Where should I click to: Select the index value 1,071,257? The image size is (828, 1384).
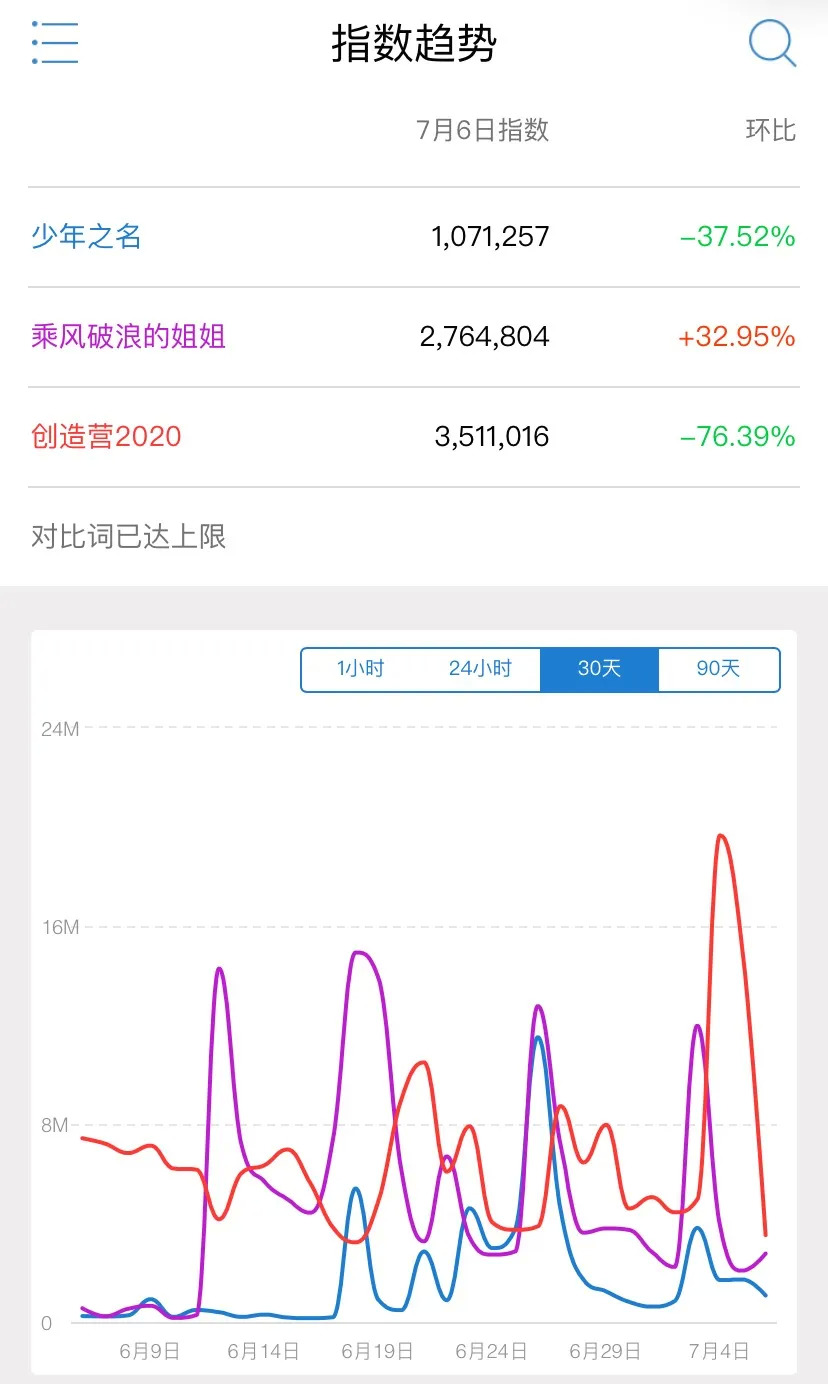point(490,237)
